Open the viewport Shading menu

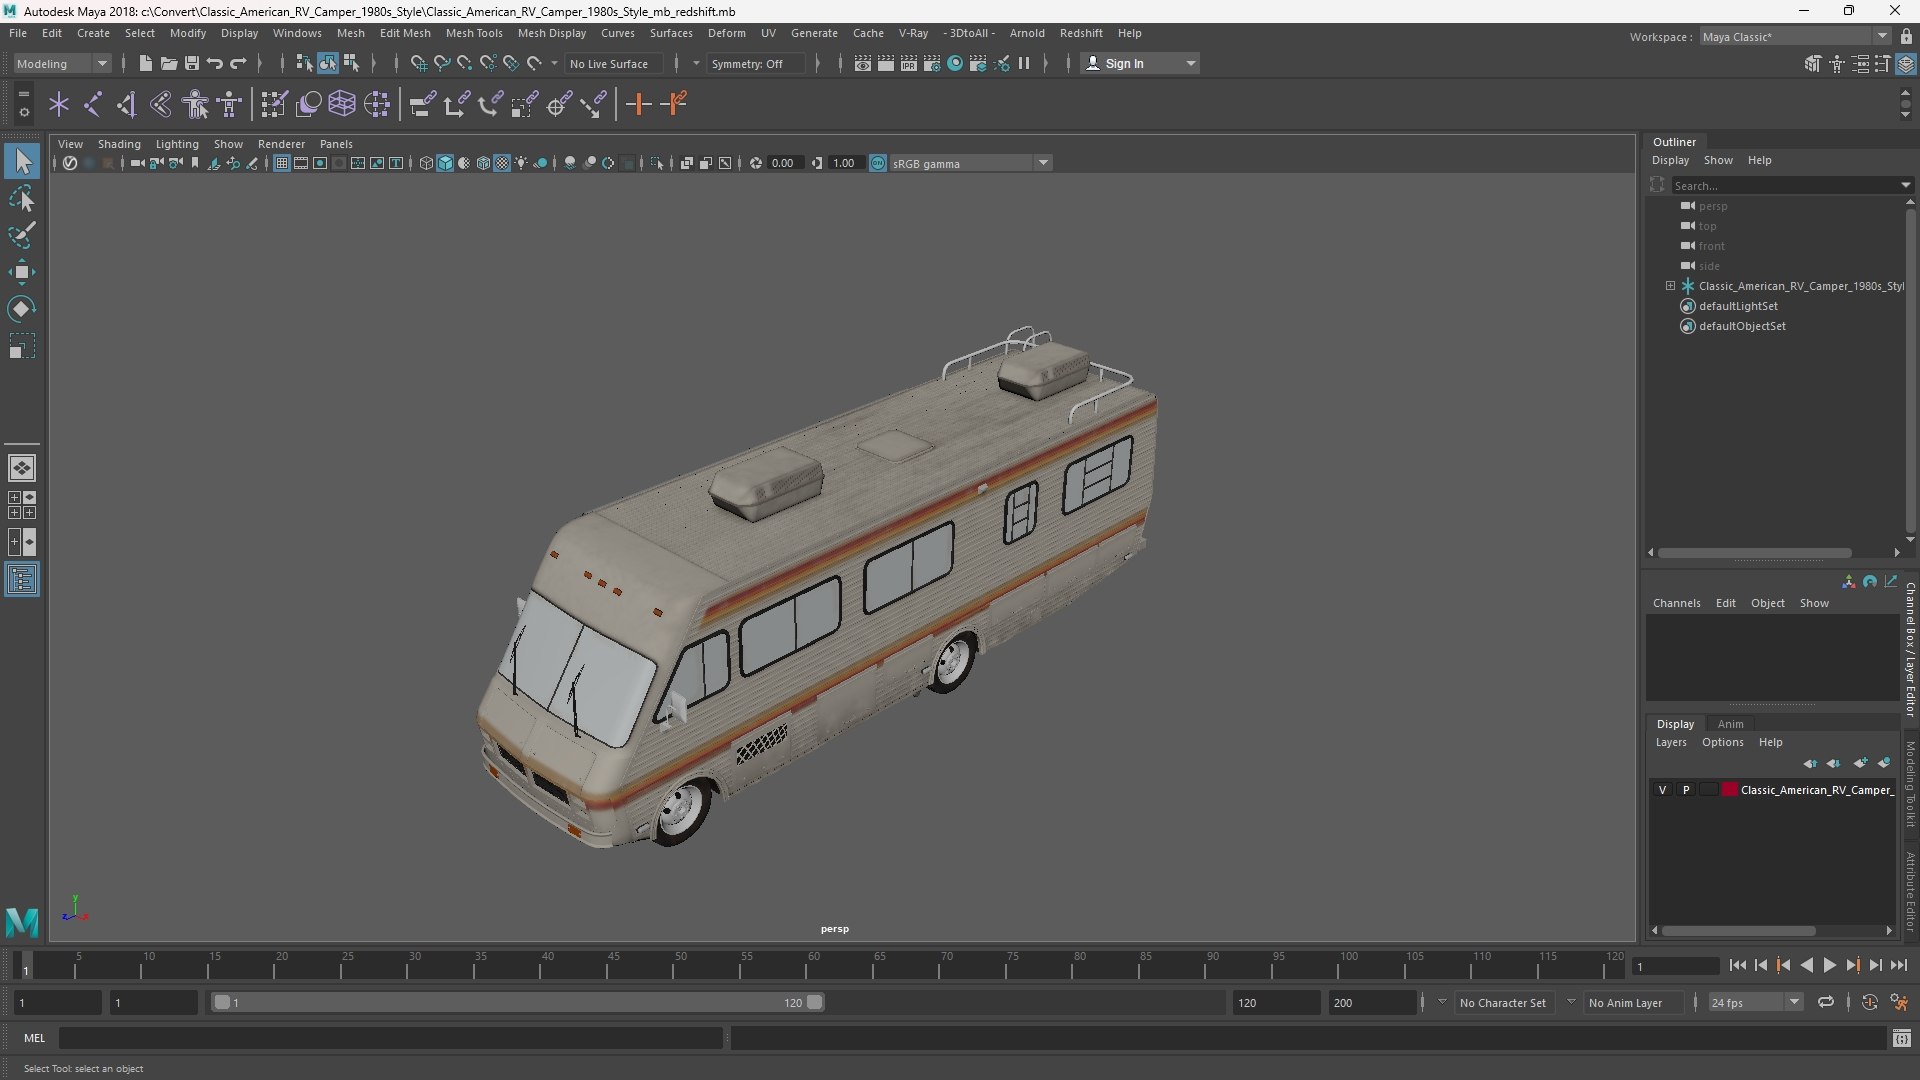click(x=119, y=144)
